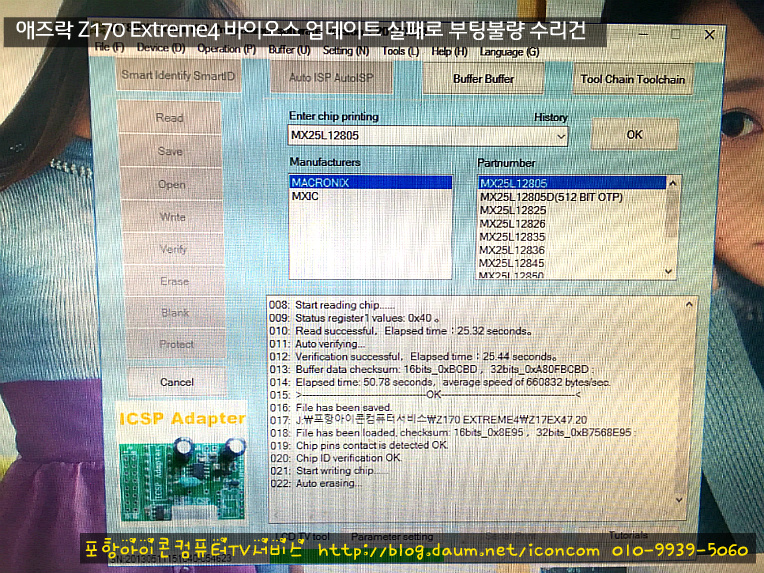Click log line 010 Read successful
The width and height of the screenshot is (764, 573).
point(401,331)
